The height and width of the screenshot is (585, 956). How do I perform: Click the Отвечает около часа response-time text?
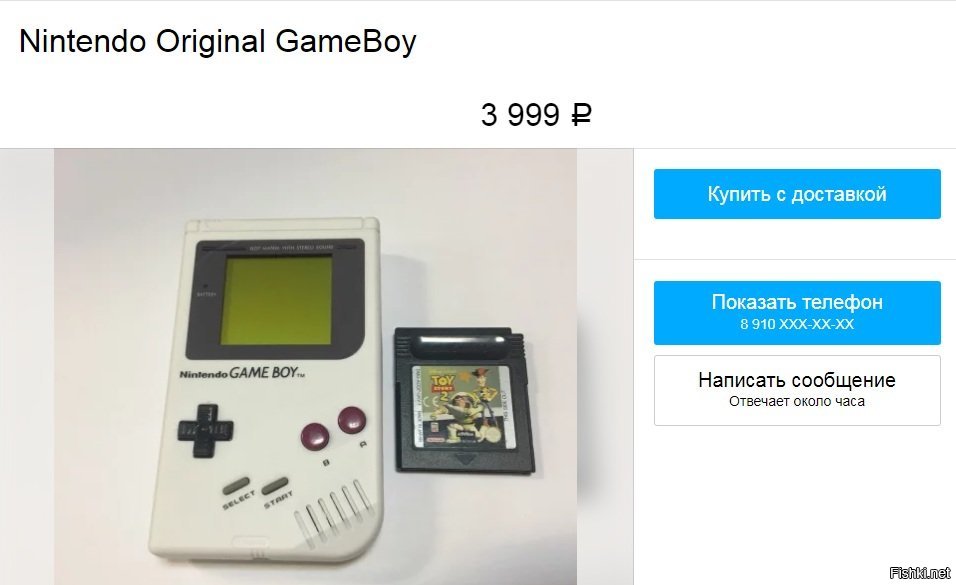tap(797, 401)
